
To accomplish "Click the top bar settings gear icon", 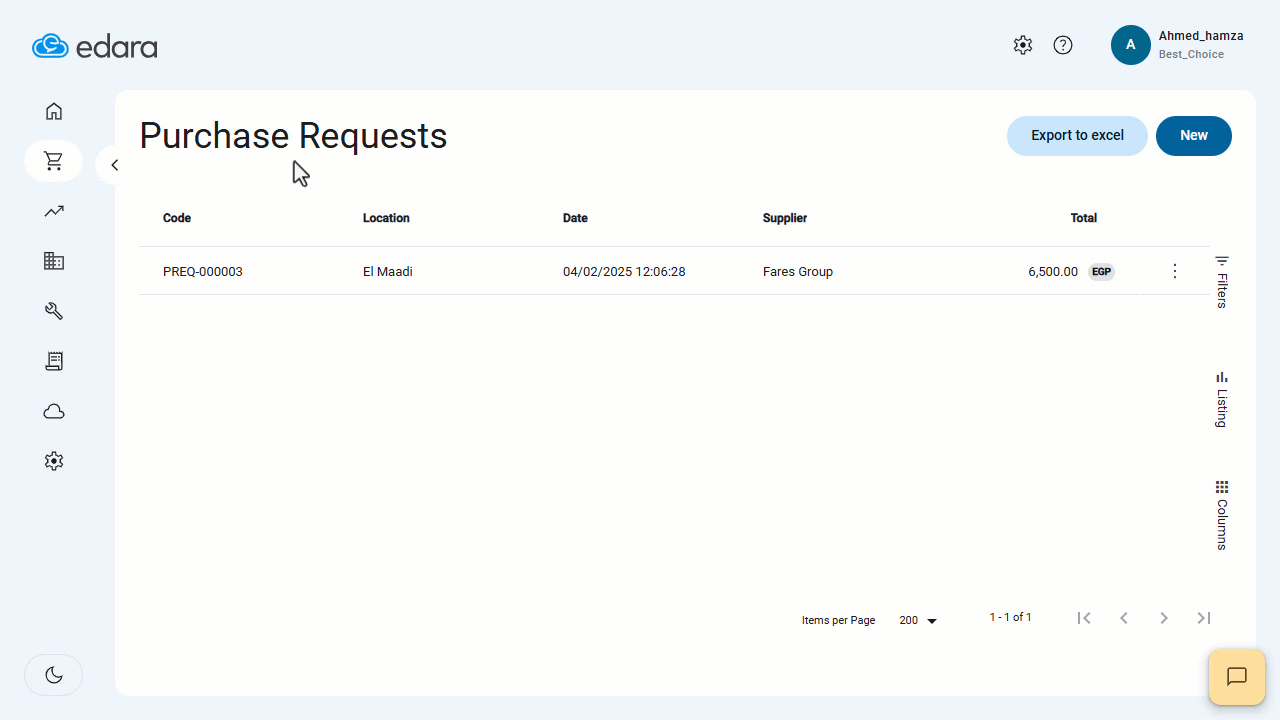I will 1022,45.
